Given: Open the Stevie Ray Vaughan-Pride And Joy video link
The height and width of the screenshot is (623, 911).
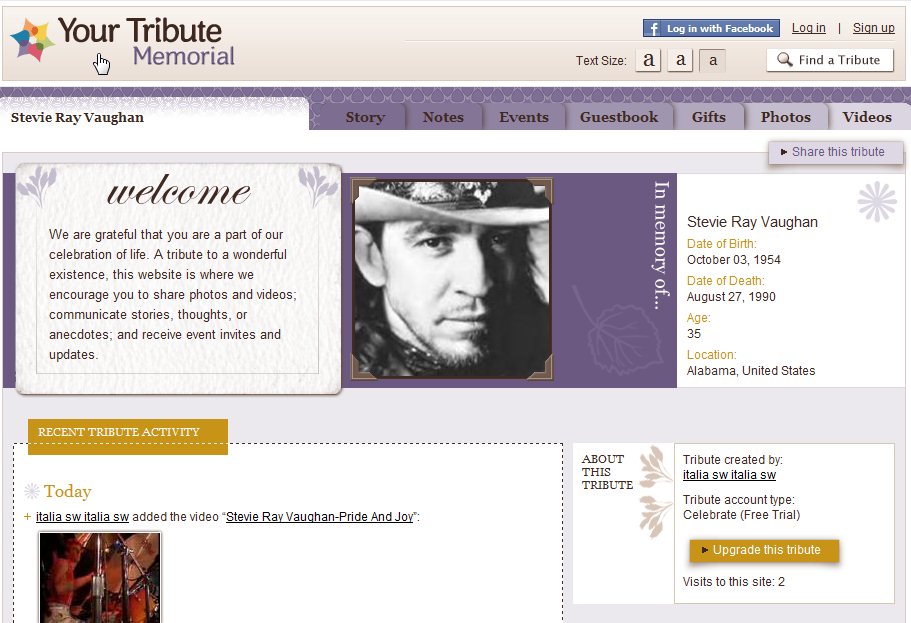Looking at the screenshot, I should tap(320, 517).
